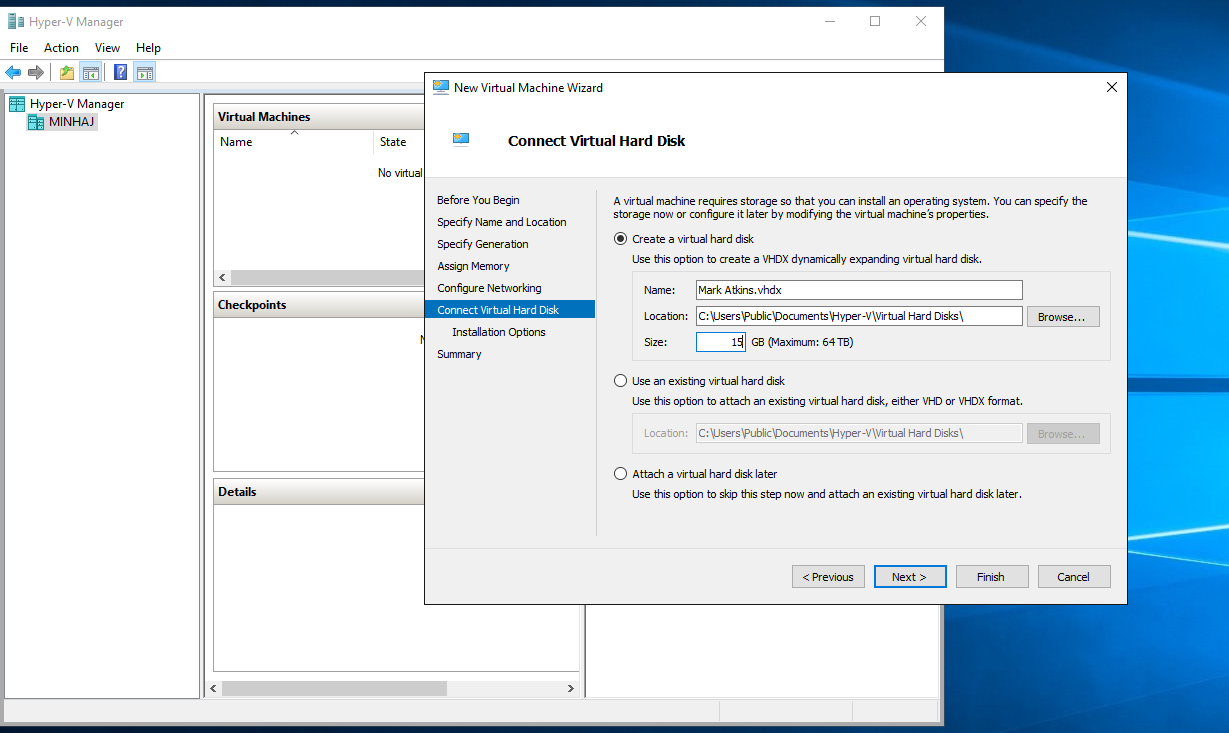Image resolution: width=1229 pixels, height=733 pixels.
Task: Go back with the Previous button
Action: [828, 577]
